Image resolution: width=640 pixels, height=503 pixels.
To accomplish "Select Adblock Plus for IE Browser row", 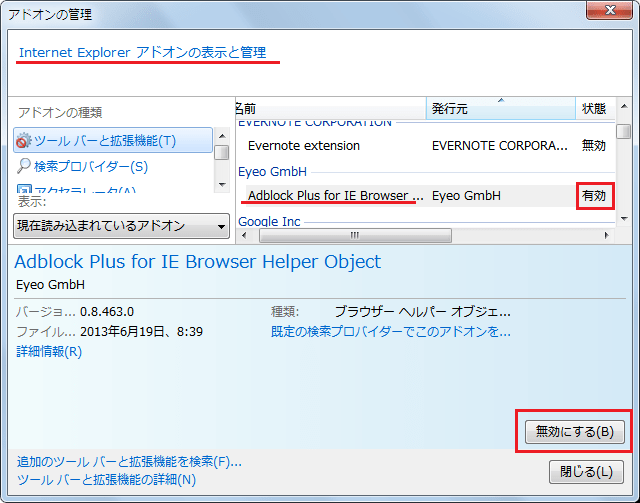I will (335, 196).
